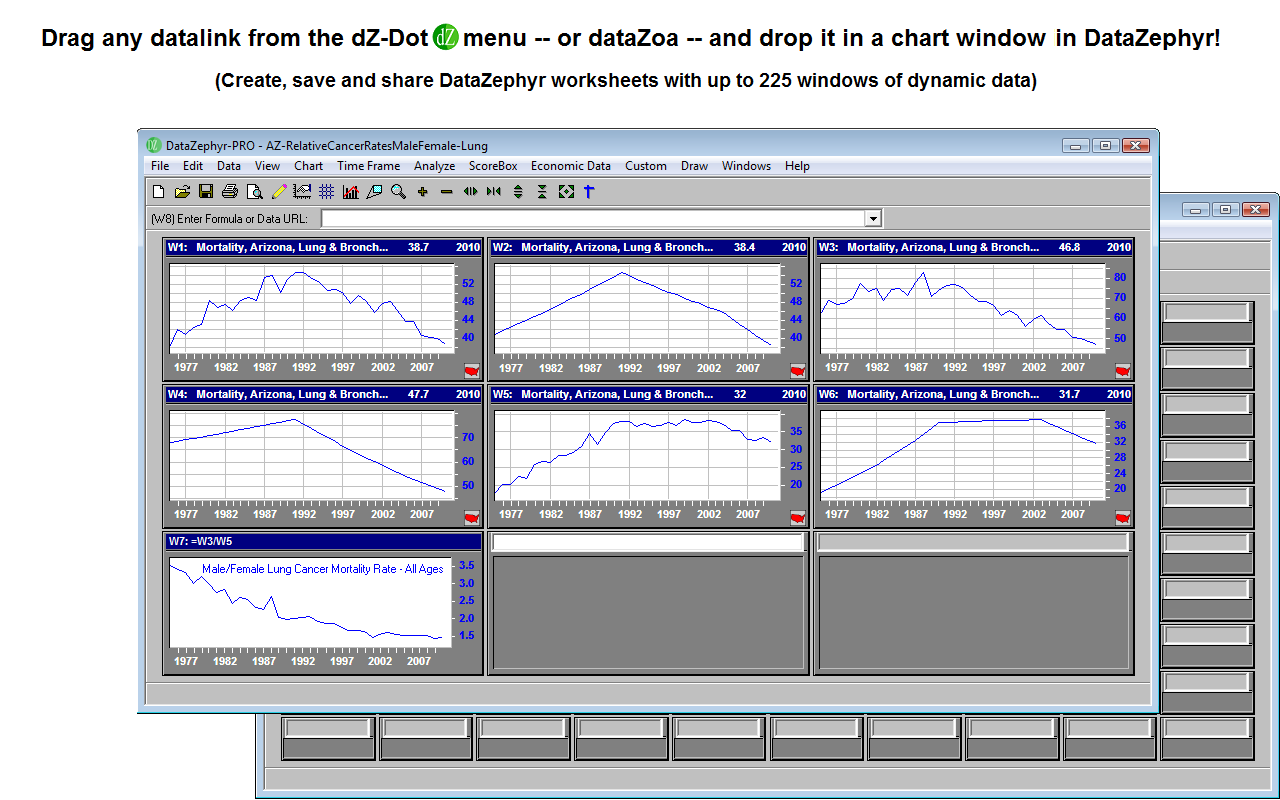Click the empty chart window below W5
Viewport: 1280px width, 800px height.
(648, 612)
